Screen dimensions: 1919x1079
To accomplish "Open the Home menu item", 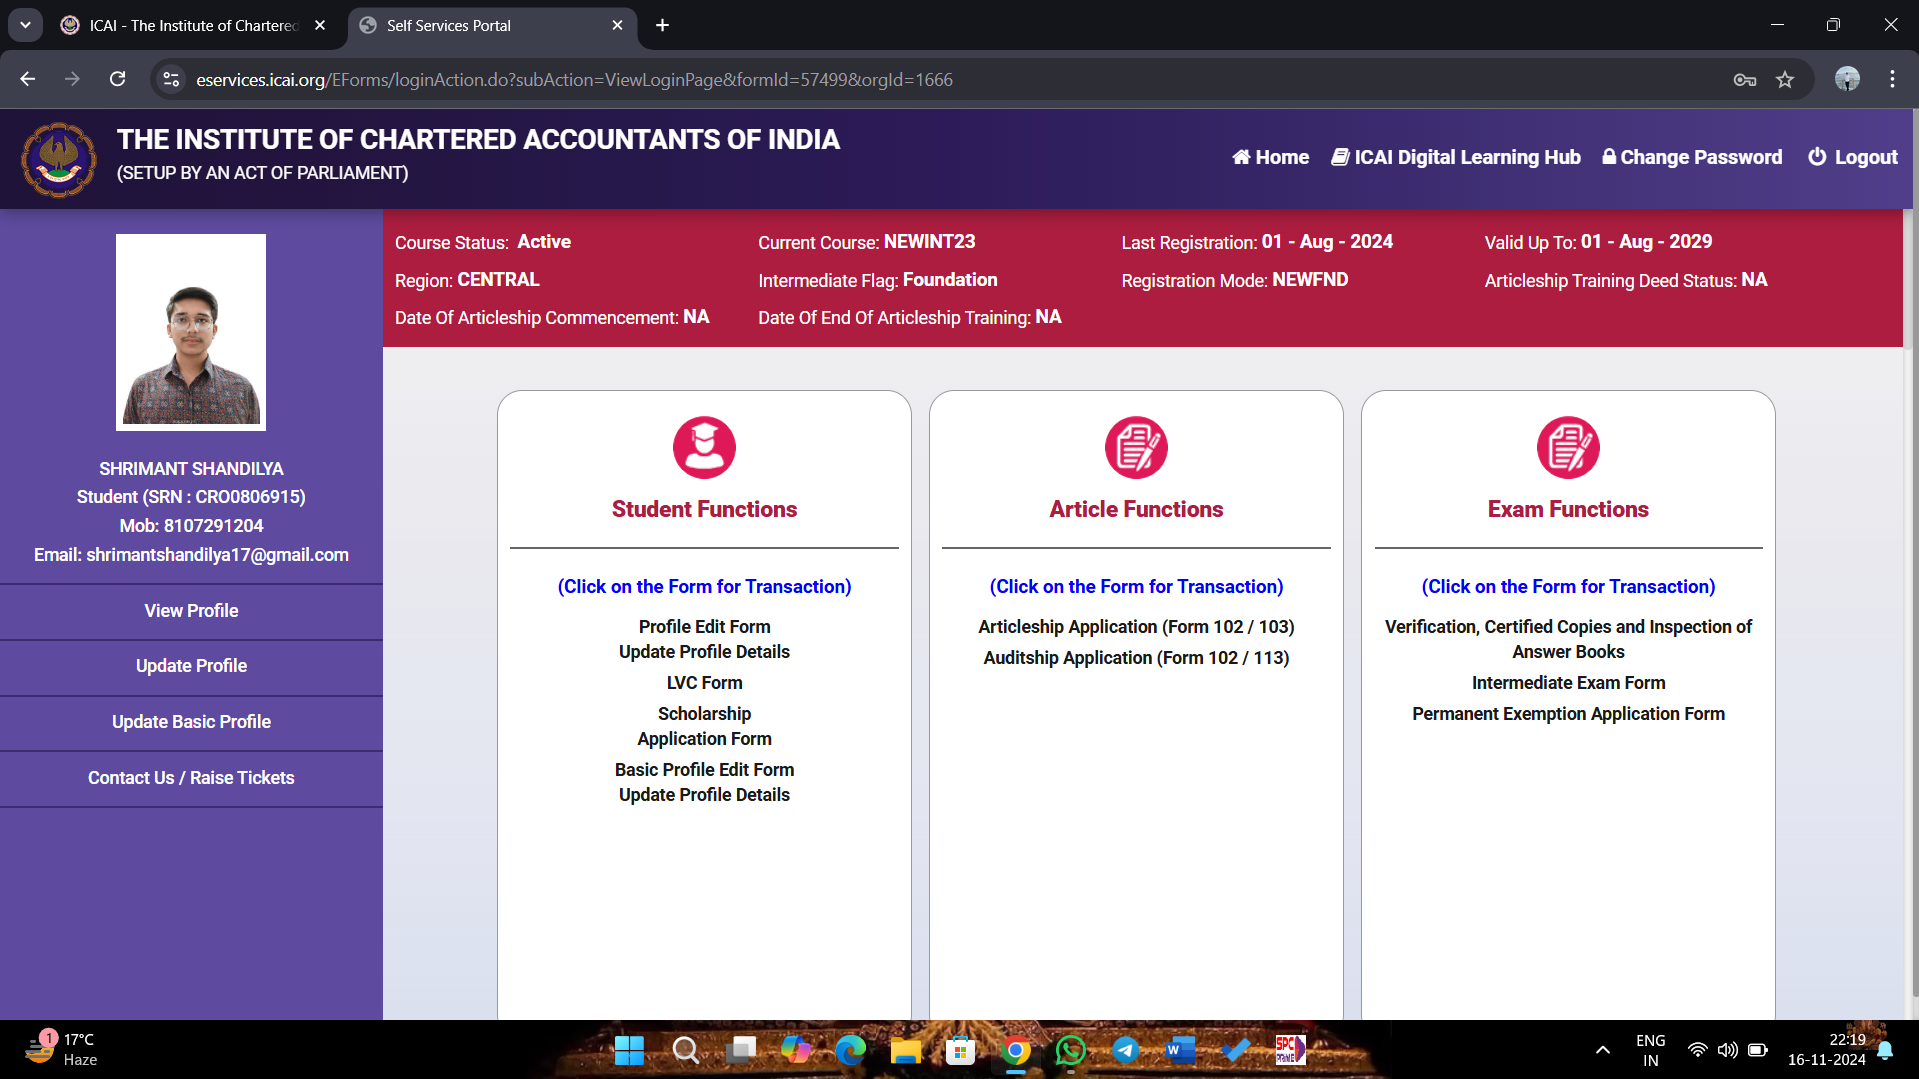I will (1271, 157).
